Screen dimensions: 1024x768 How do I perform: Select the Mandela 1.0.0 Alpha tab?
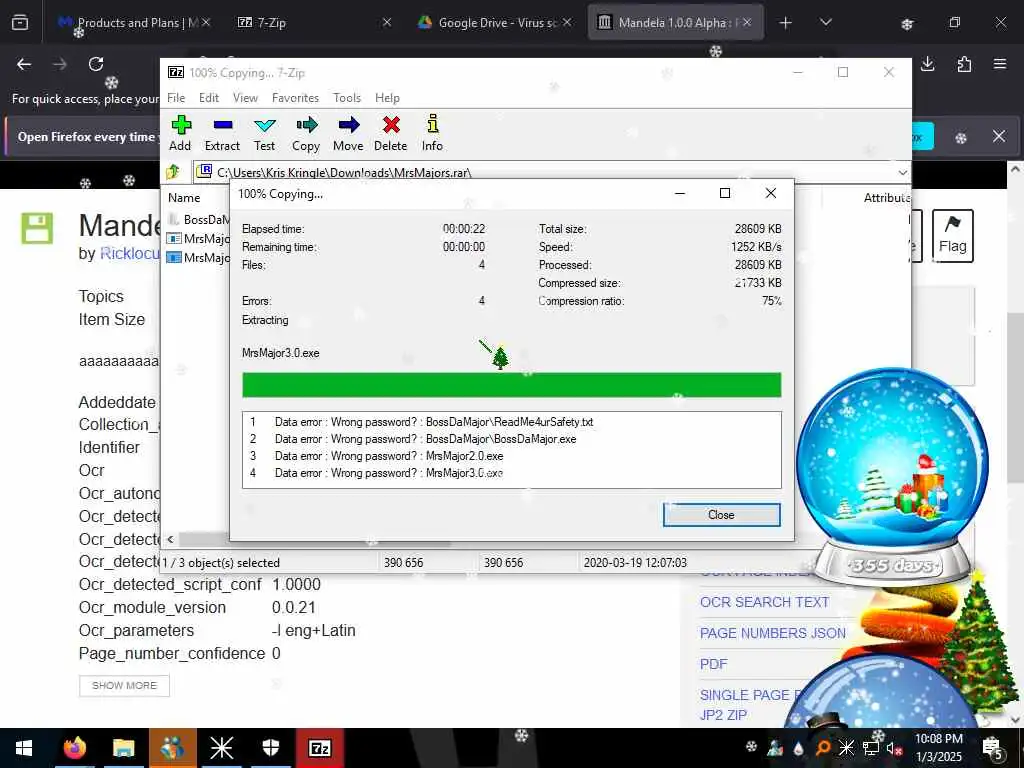pos(675,22)
